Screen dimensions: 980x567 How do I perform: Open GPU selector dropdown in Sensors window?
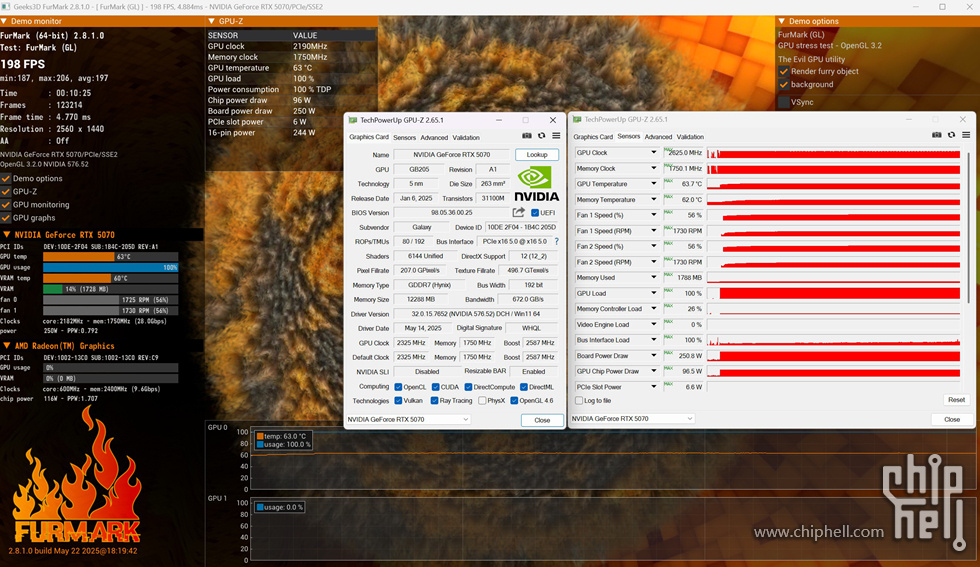(632, 419)
